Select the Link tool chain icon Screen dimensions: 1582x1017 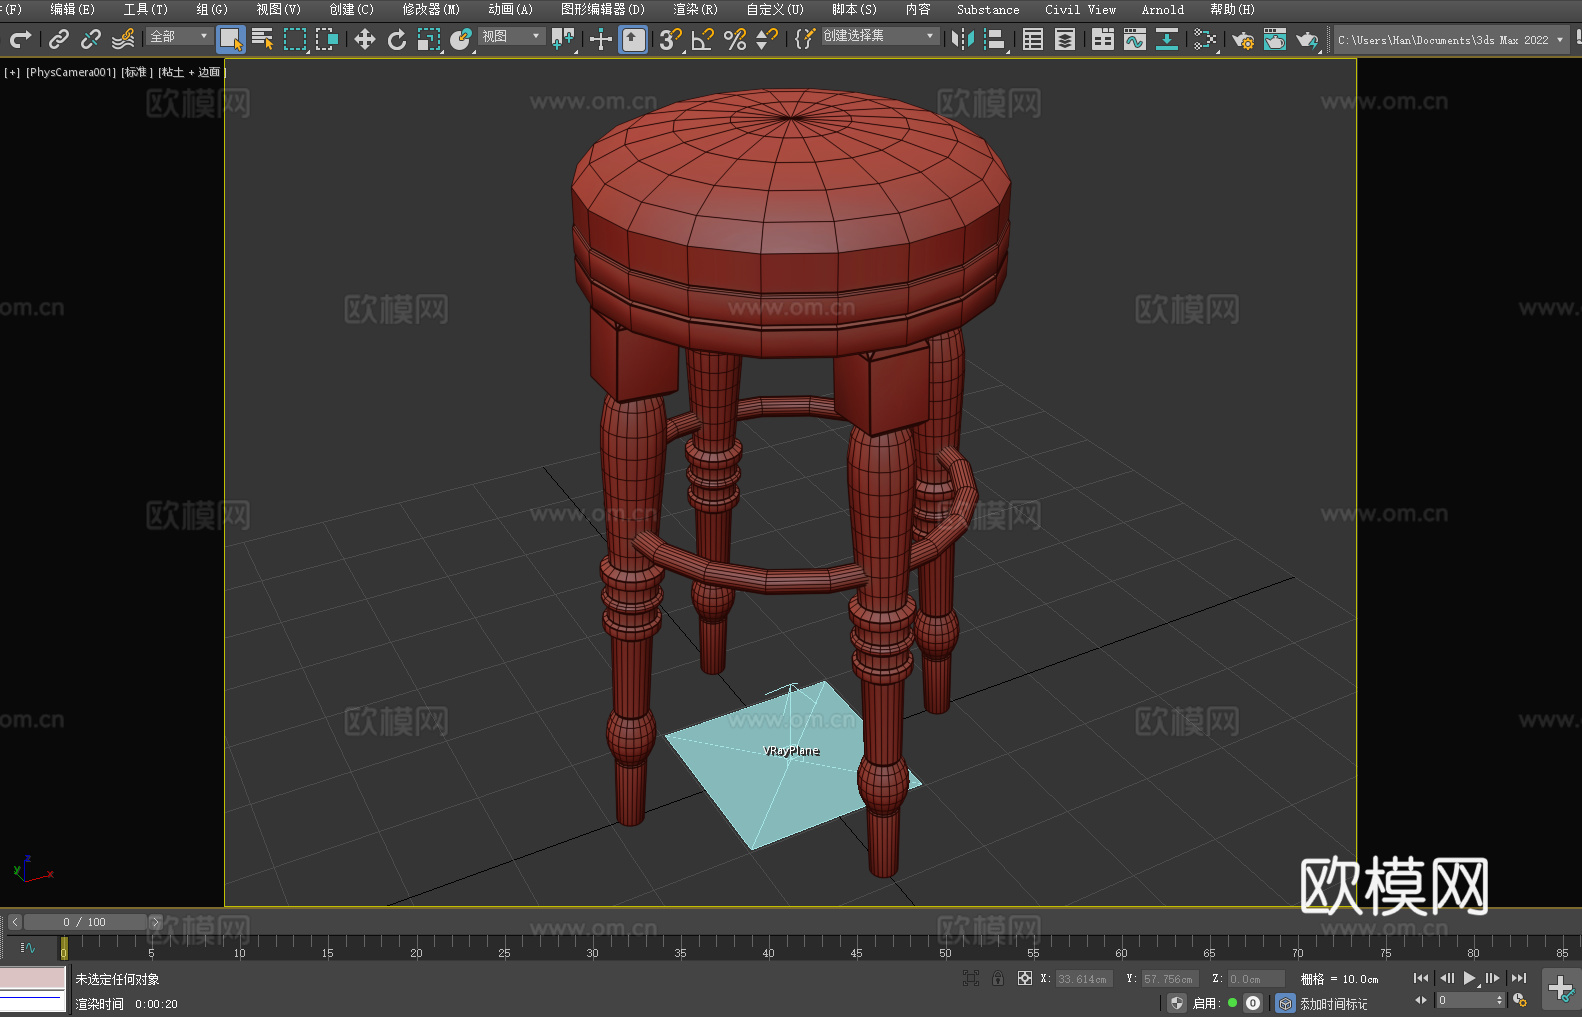tap(59, 39)
